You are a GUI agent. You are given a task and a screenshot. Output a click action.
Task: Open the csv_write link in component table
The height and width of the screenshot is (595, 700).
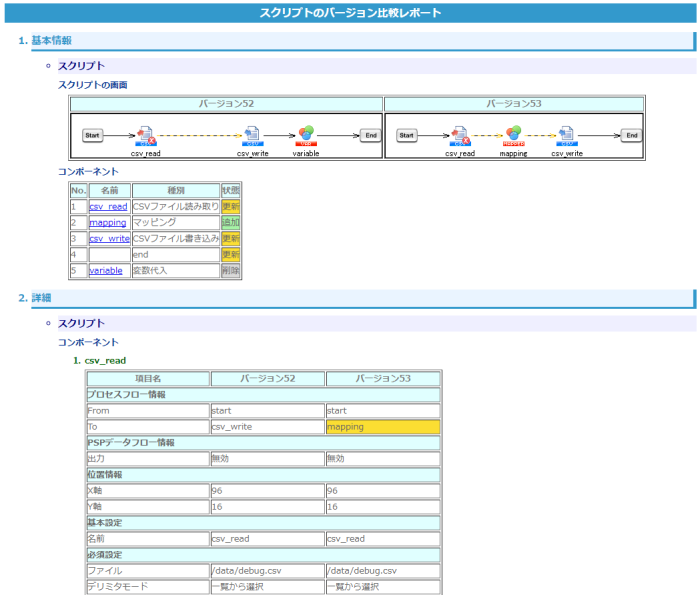coord(108,239)
